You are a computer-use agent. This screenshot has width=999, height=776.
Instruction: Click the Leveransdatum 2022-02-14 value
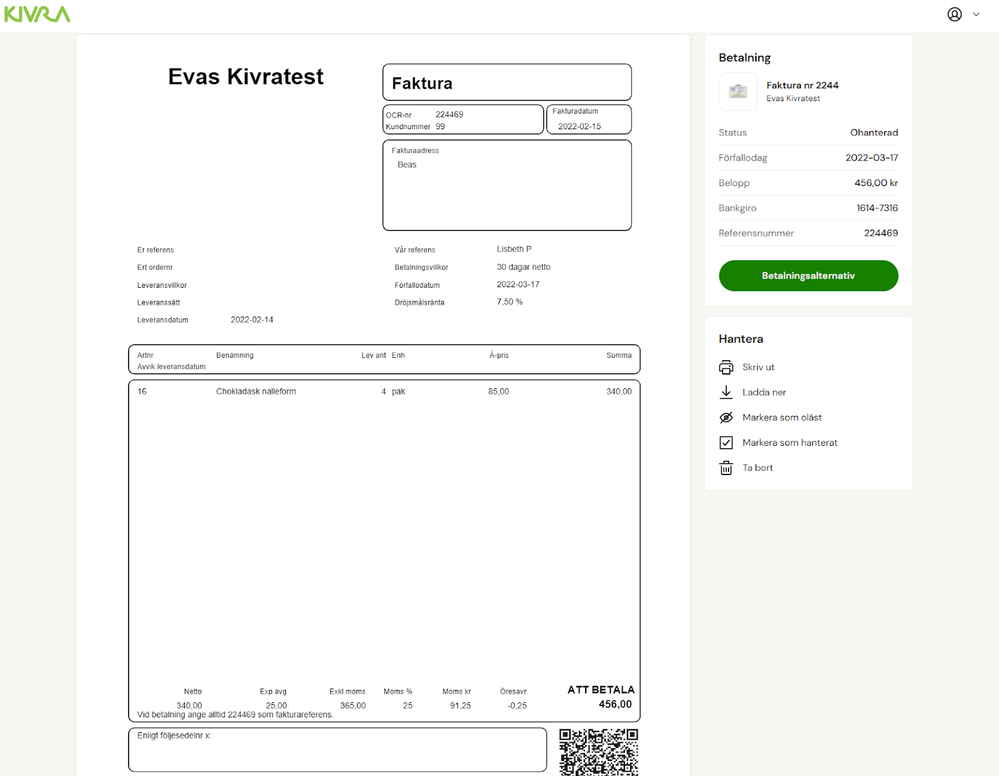click(x=252, y=320)
